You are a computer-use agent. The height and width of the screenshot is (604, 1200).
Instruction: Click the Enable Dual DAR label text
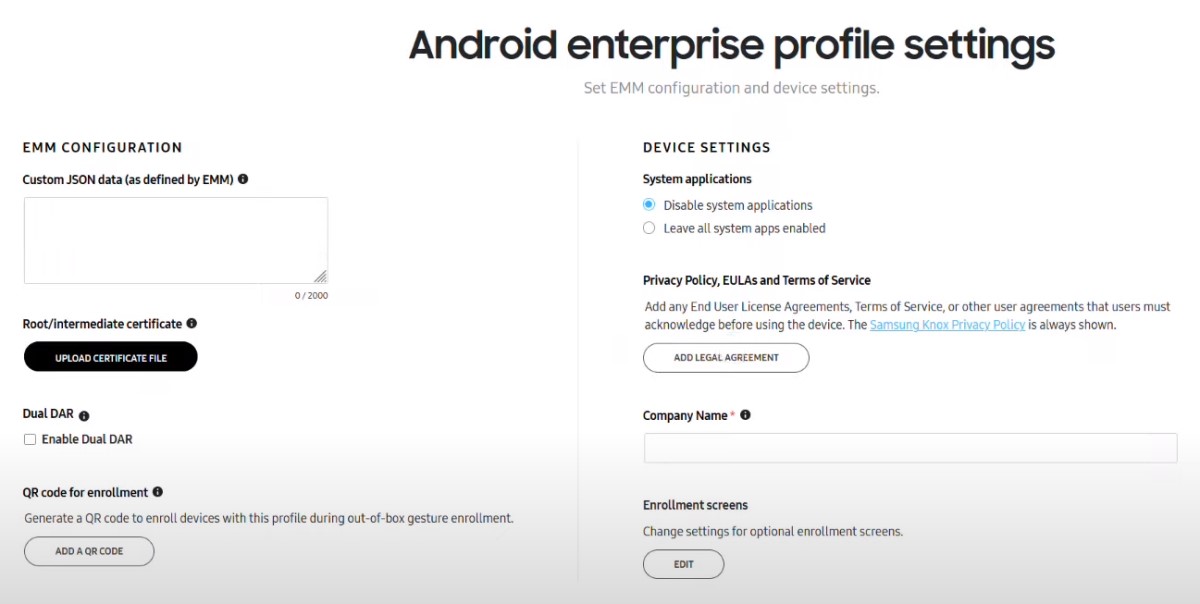click(x=87, y=439)
